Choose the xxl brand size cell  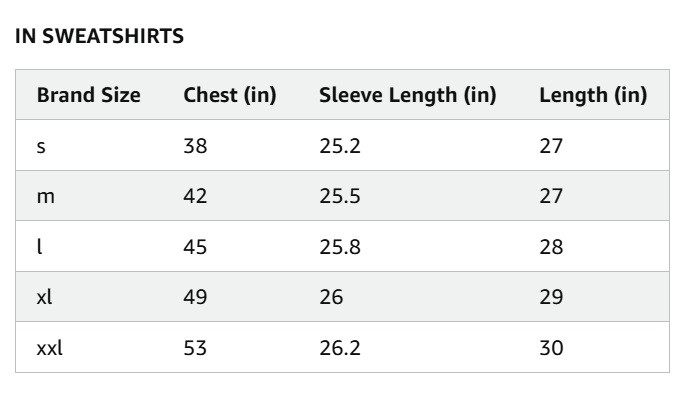pos(50,348)
